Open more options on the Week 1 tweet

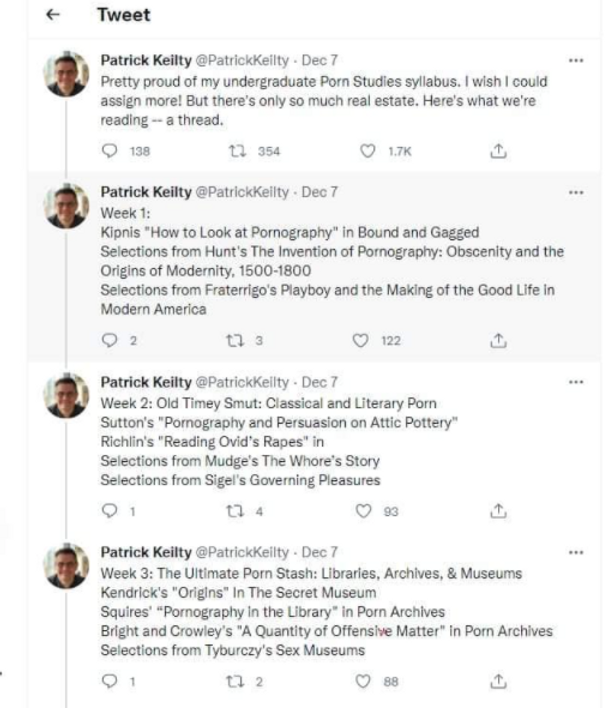point(575,192)
